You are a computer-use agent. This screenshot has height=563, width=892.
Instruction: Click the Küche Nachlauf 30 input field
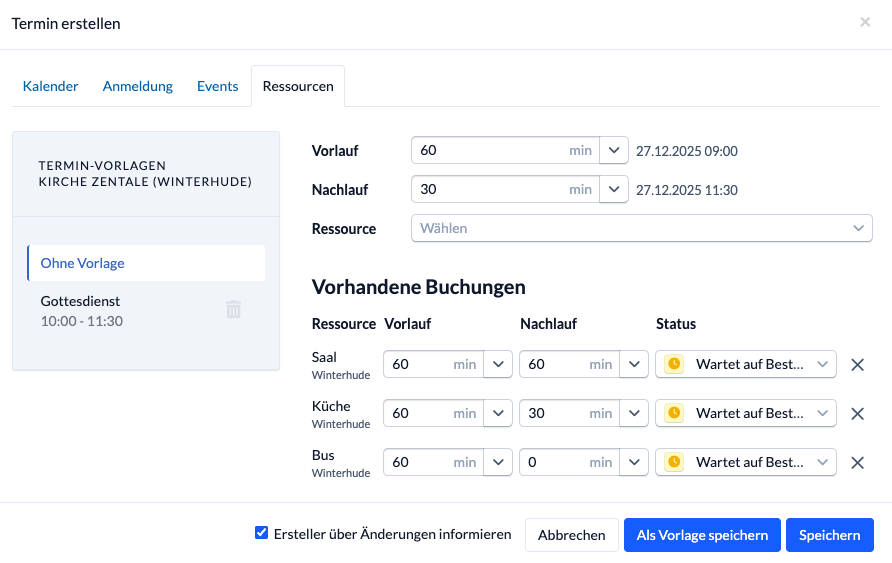tap(569, 413)
